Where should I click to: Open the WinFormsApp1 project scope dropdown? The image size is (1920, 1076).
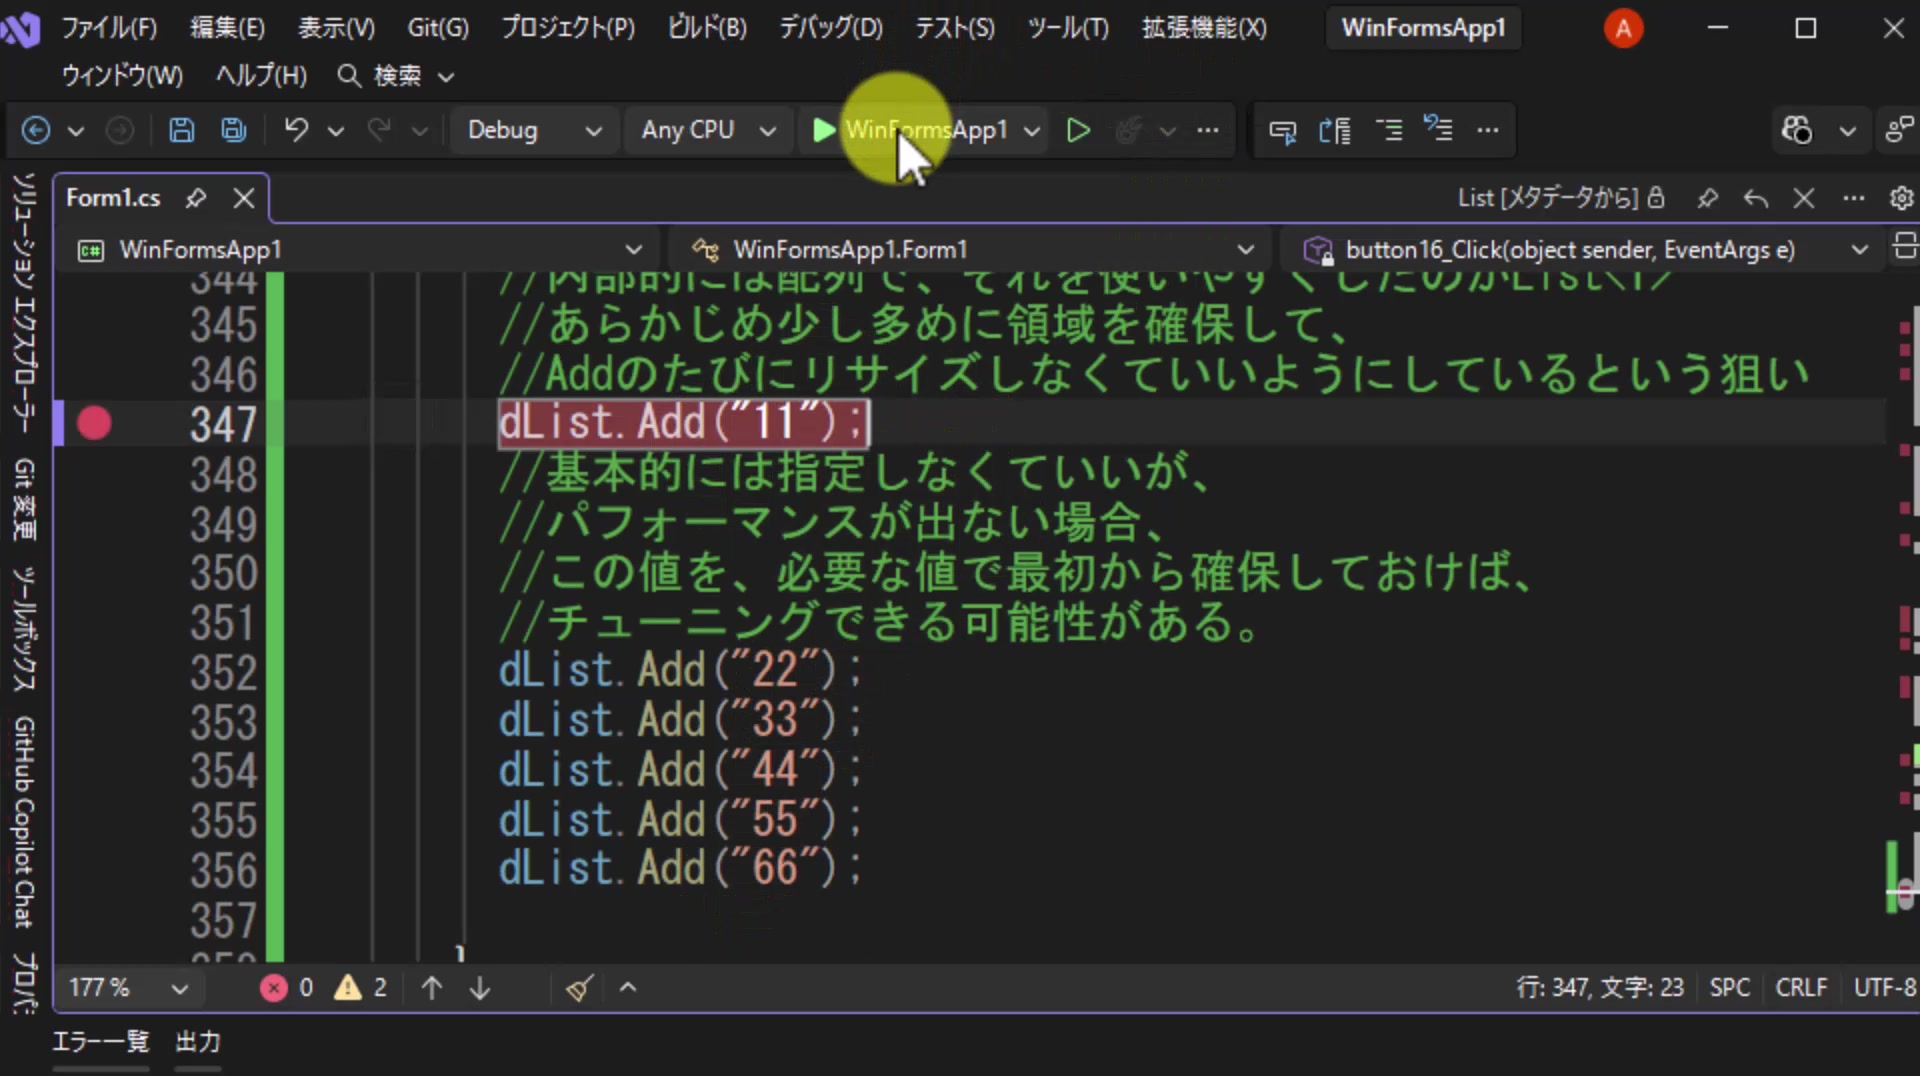coord(360,249)
